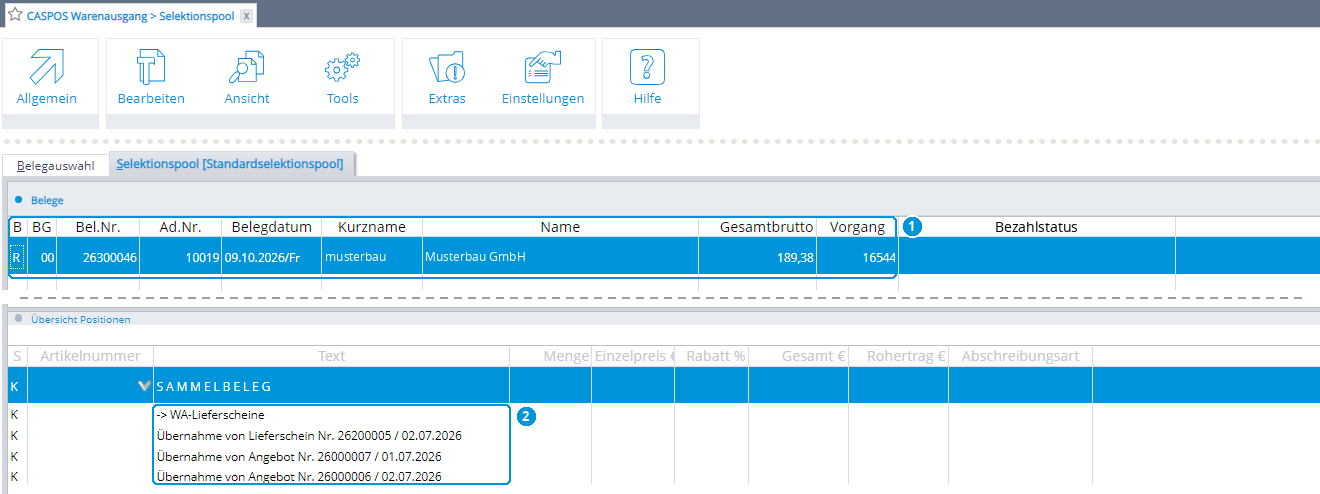Open the Ansicht ribbon menu
Screen dimensions: 1320x494
(x=247, y=78)
